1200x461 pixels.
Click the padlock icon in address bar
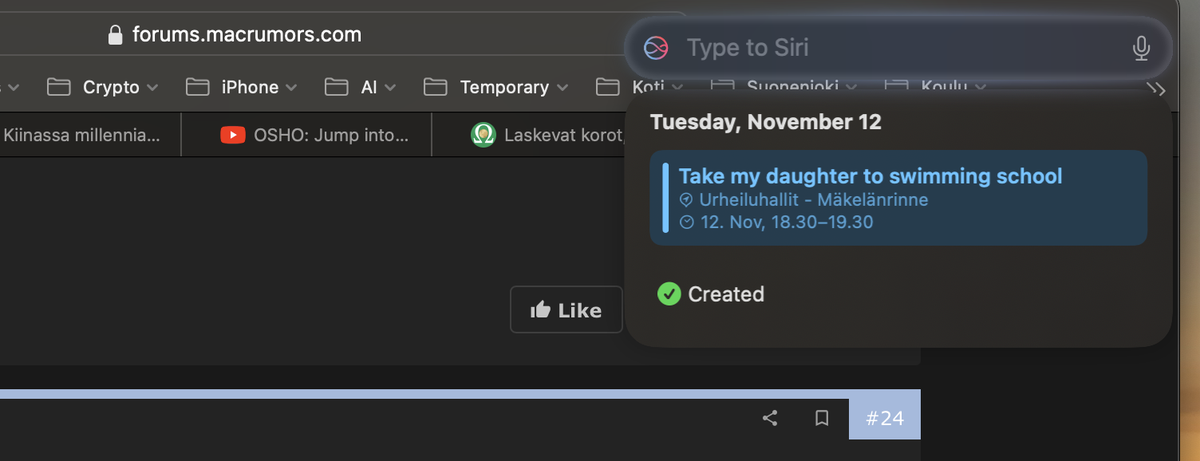click(x=115, y=35)
